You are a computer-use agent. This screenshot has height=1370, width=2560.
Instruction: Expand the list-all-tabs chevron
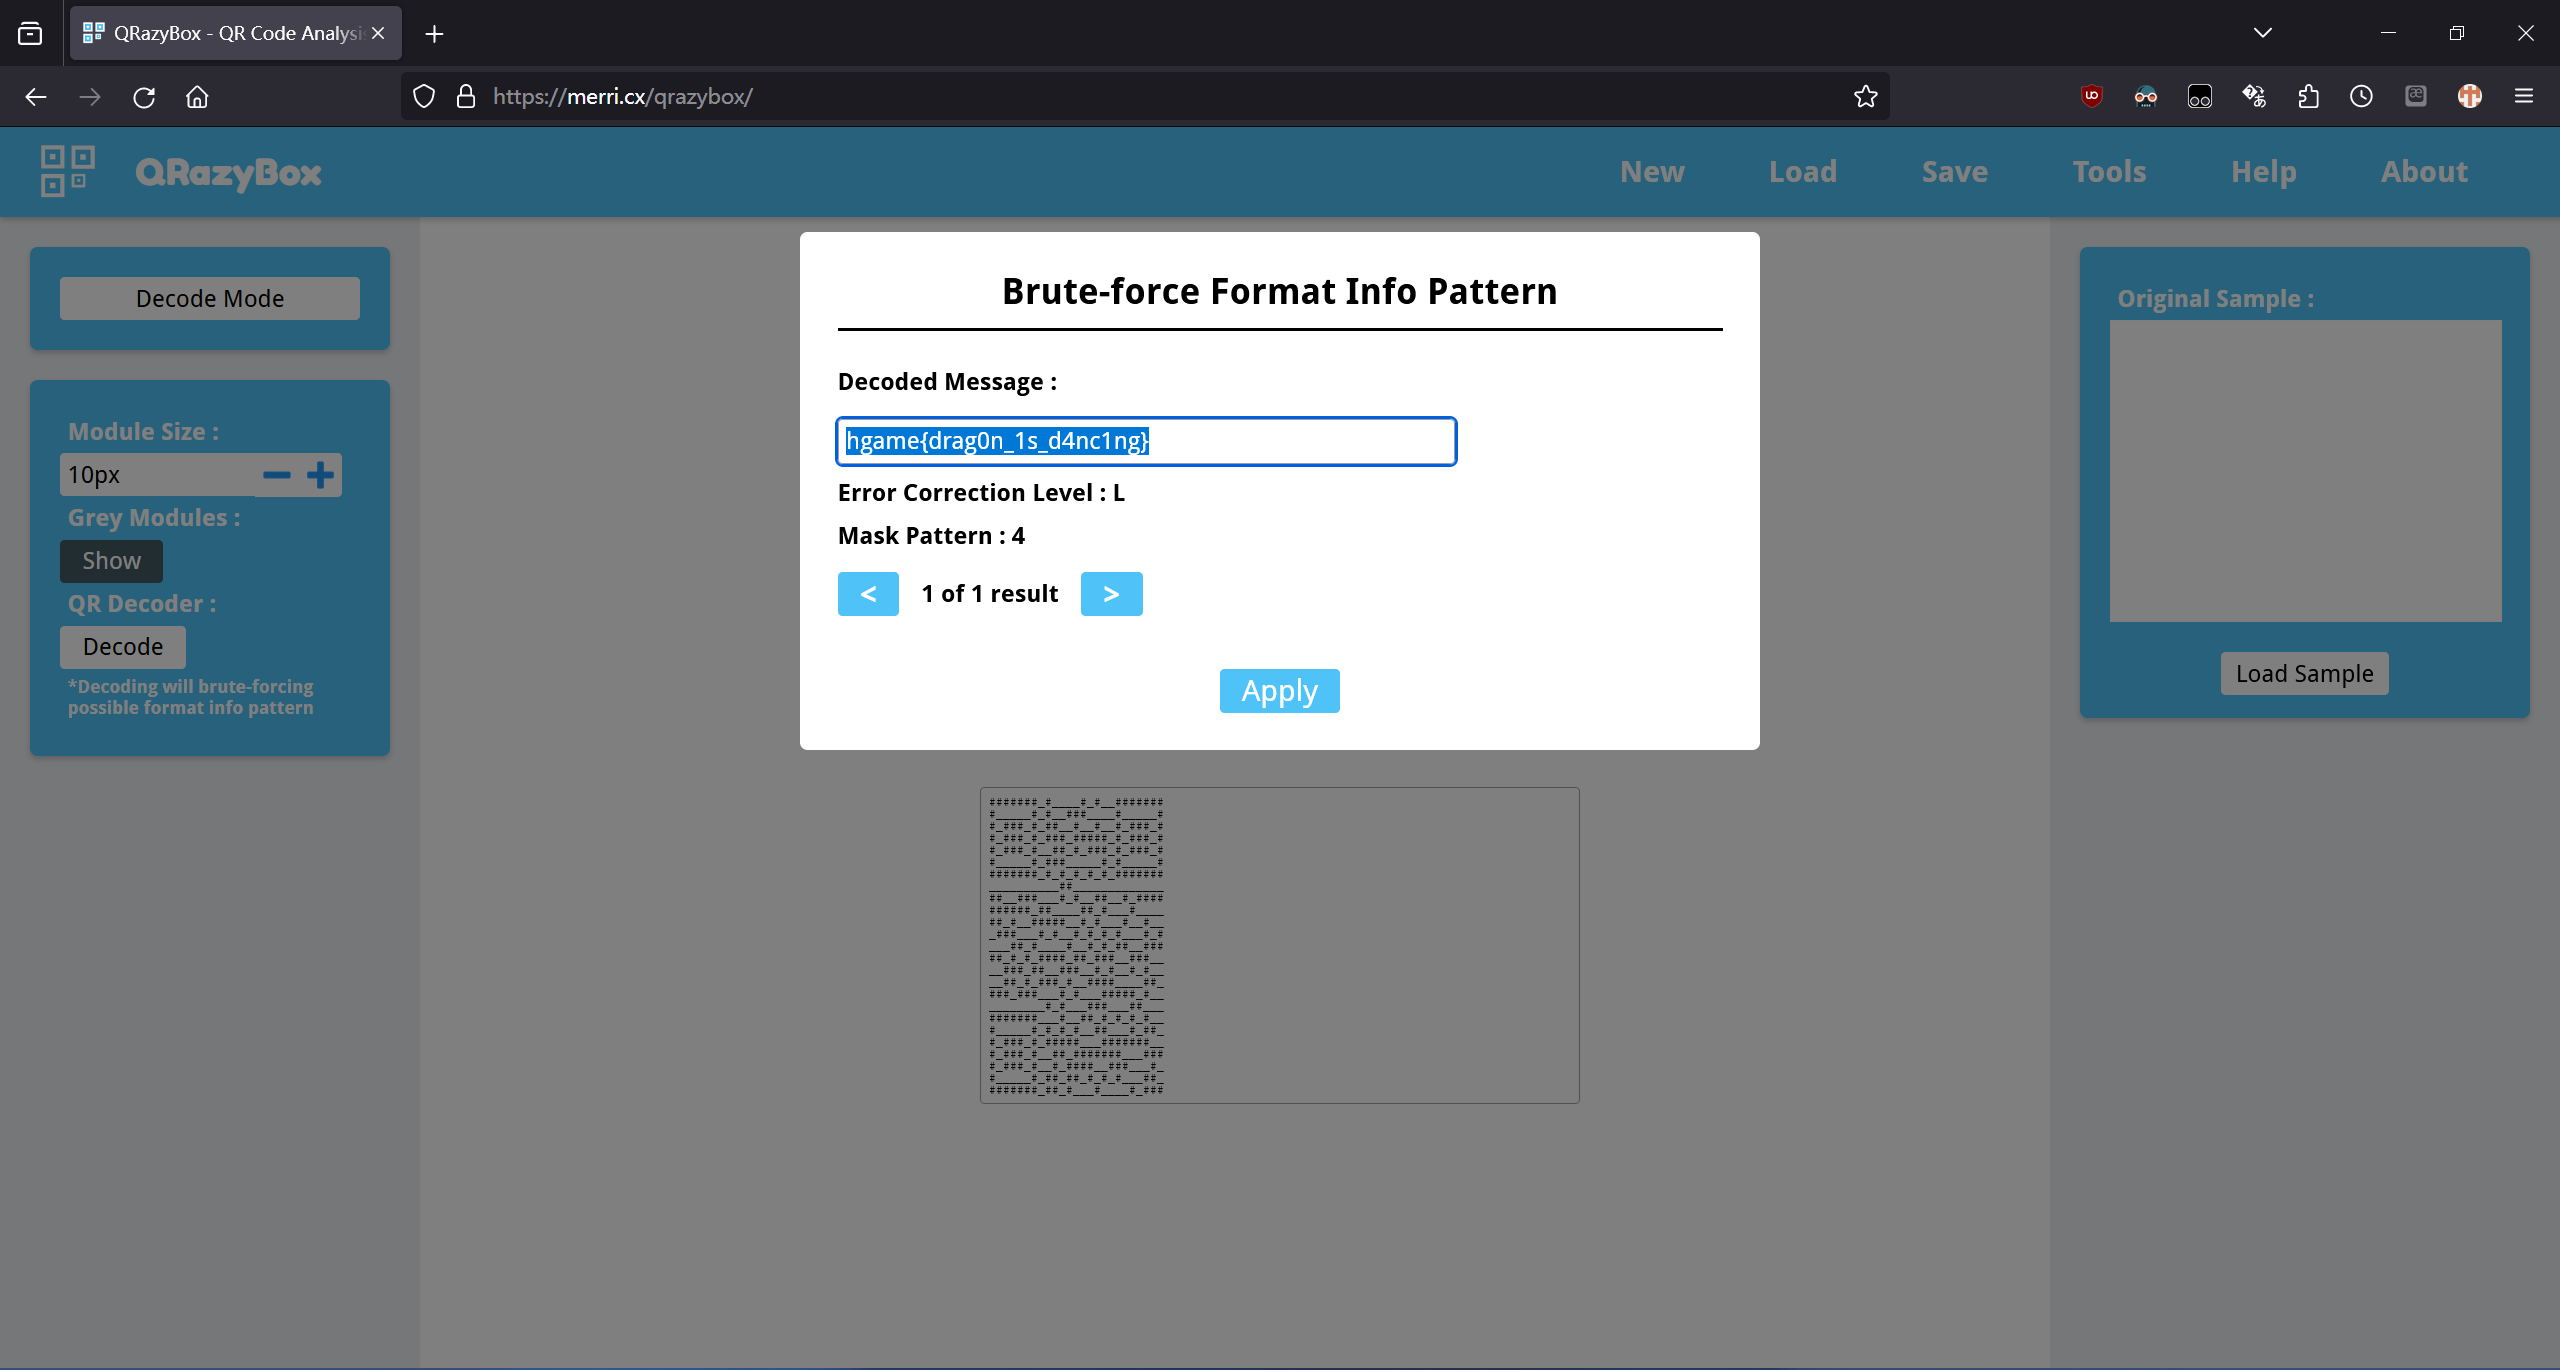(x=2263, y=33)
